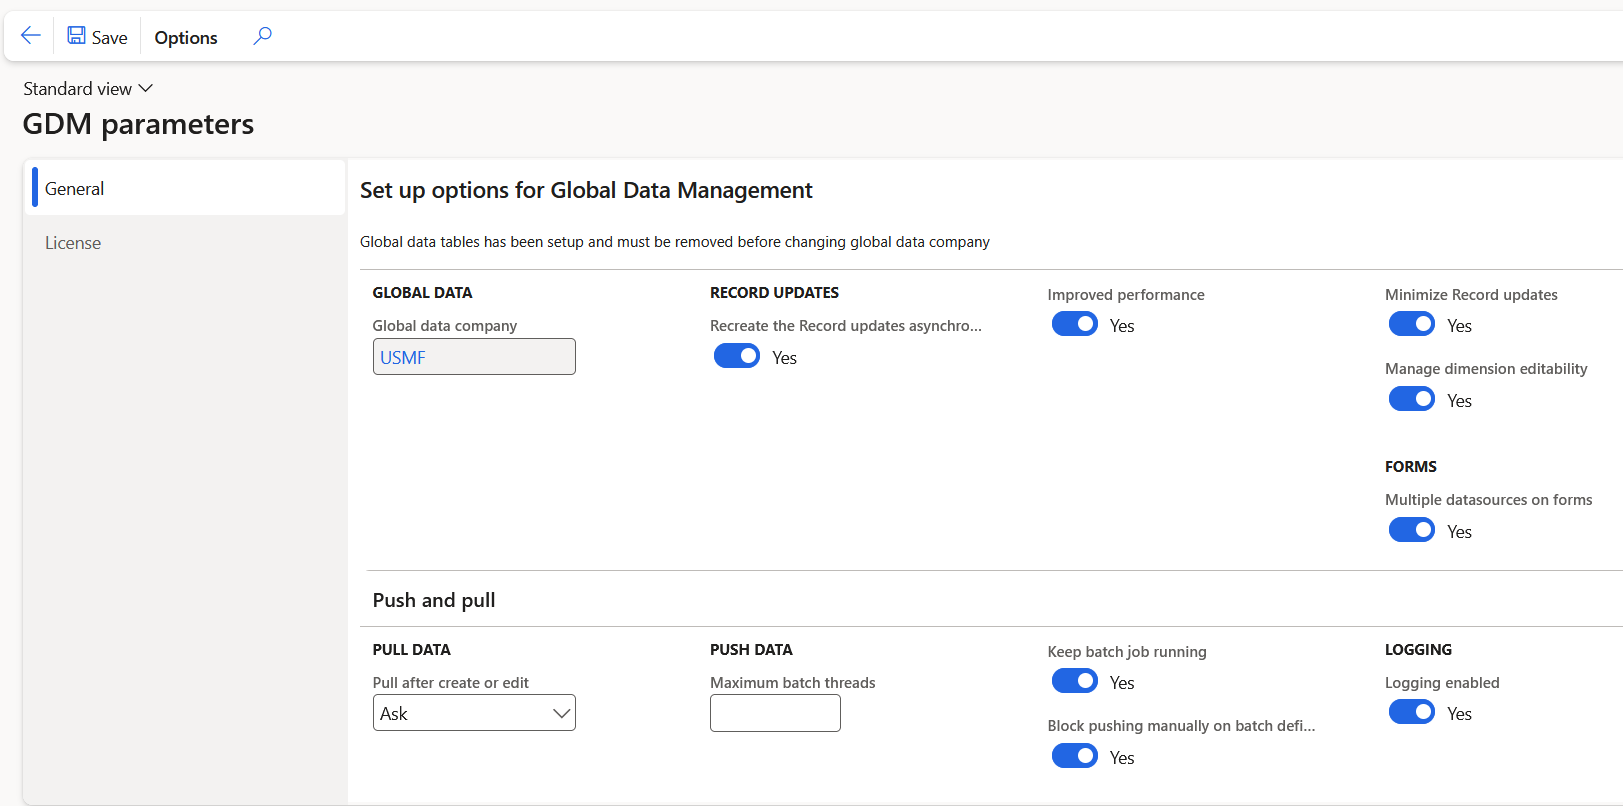Turn off Logging enabled toggle

[x=1411, y=712]
